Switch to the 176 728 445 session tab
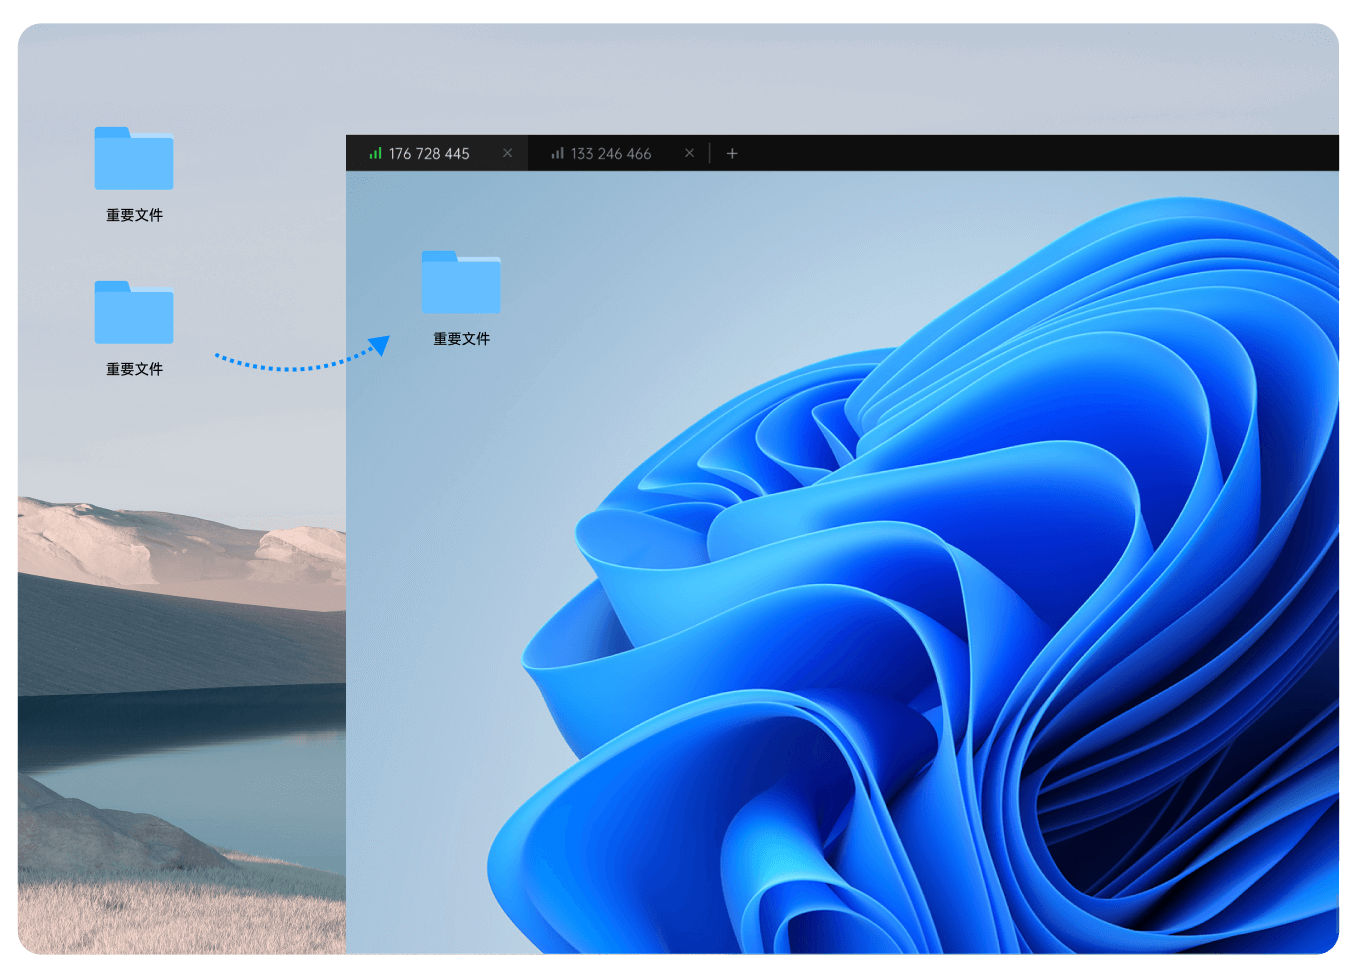This screenshot has height=978, width=1356. click(437, 153)
